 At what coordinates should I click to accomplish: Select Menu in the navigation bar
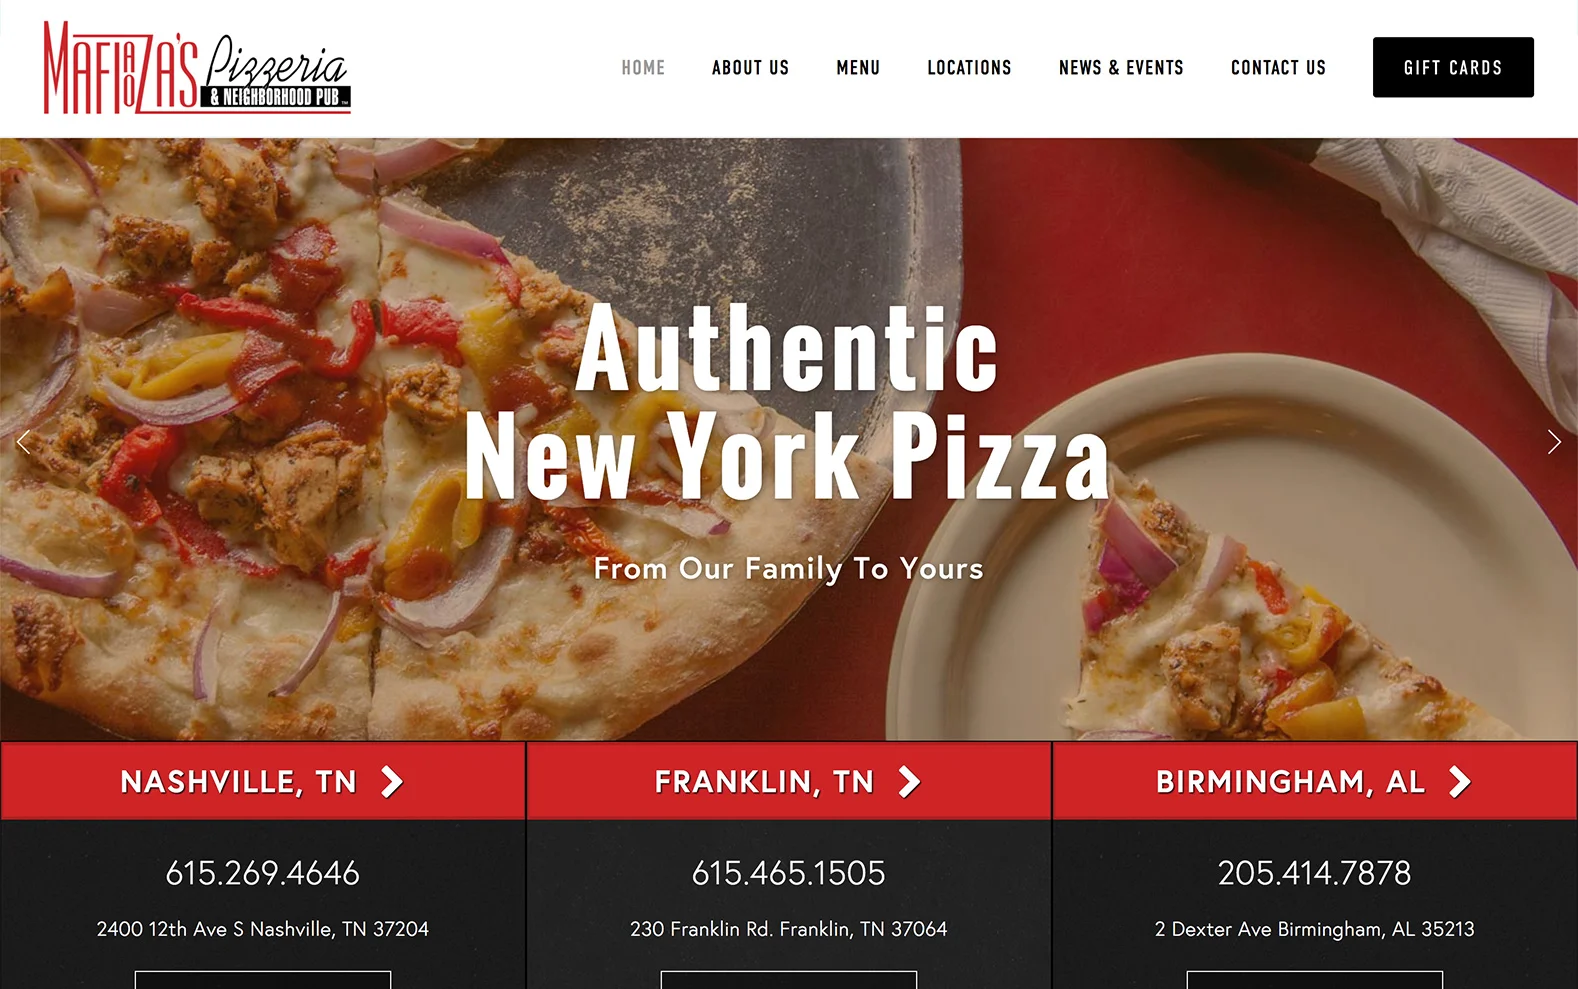[x=858, y=68]
